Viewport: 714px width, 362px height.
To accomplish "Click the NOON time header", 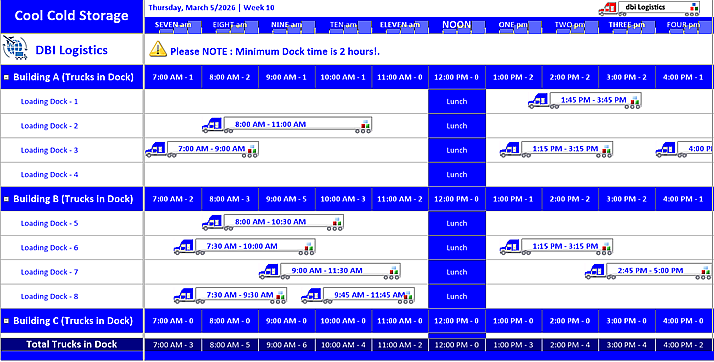I will point(457,25).
